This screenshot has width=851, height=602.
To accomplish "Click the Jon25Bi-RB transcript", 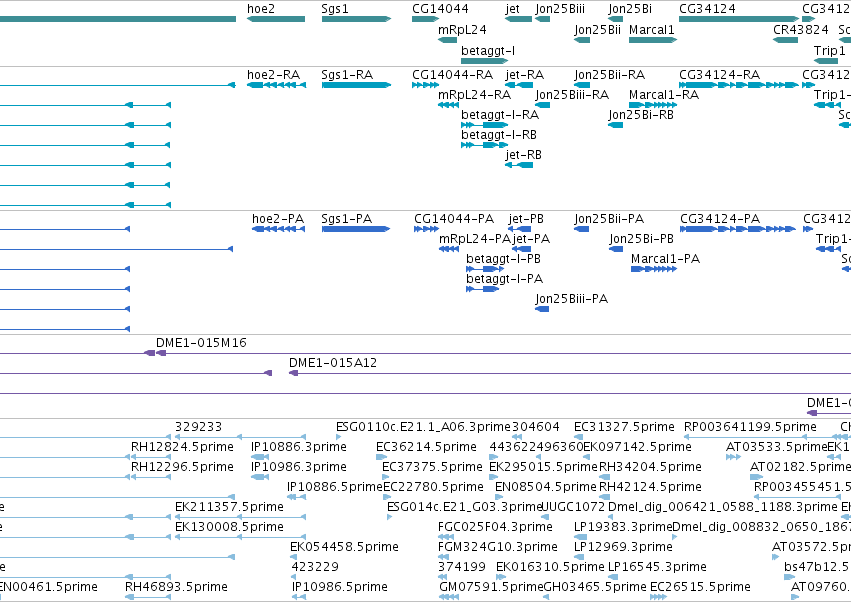I will (615, 125).
